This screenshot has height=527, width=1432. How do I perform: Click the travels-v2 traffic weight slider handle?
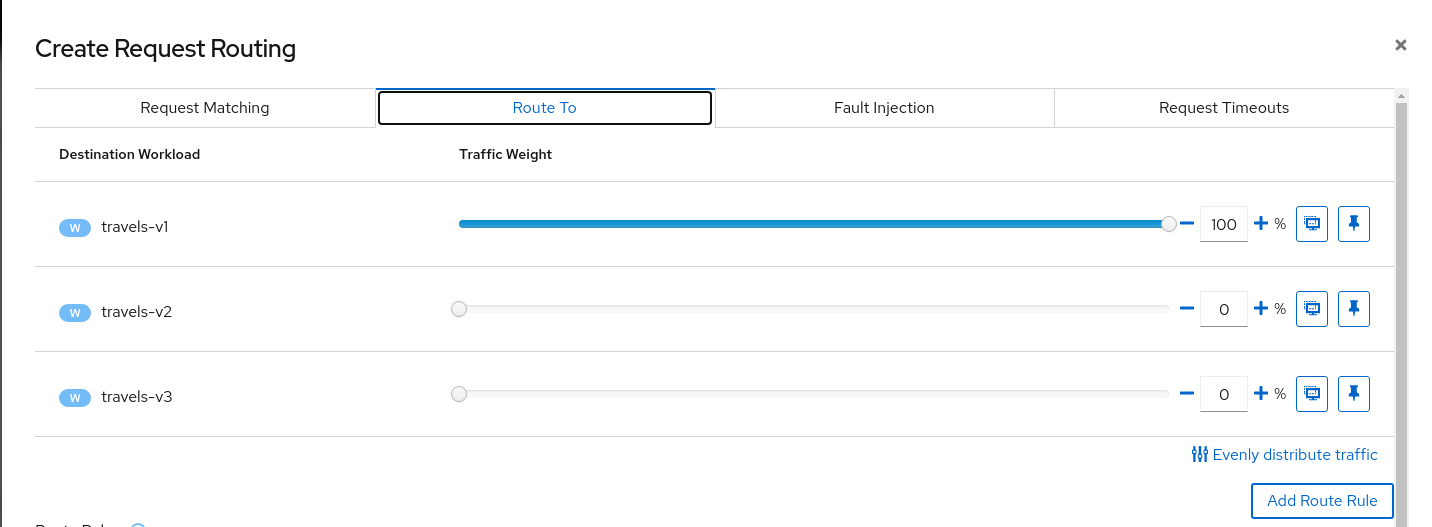[459, 309]
